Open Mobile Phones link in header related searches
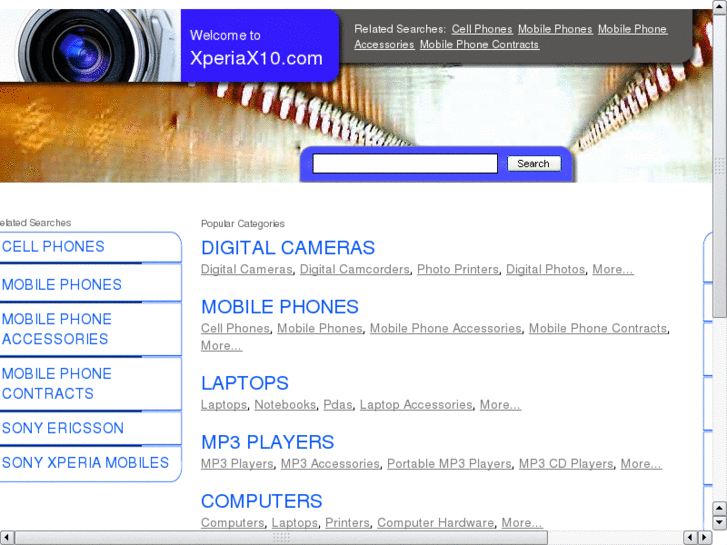This screenshot has height=545, width=727. (x=555, y=29)
